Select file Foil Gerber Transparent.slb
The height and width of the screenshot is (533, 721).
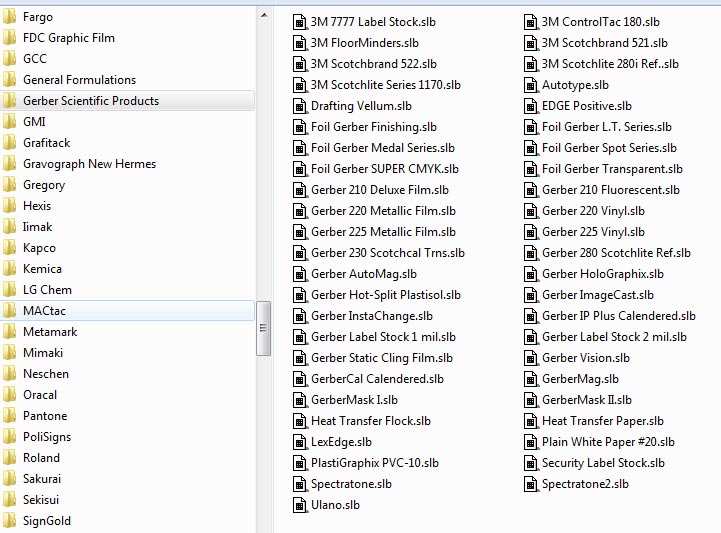point(612,169)
